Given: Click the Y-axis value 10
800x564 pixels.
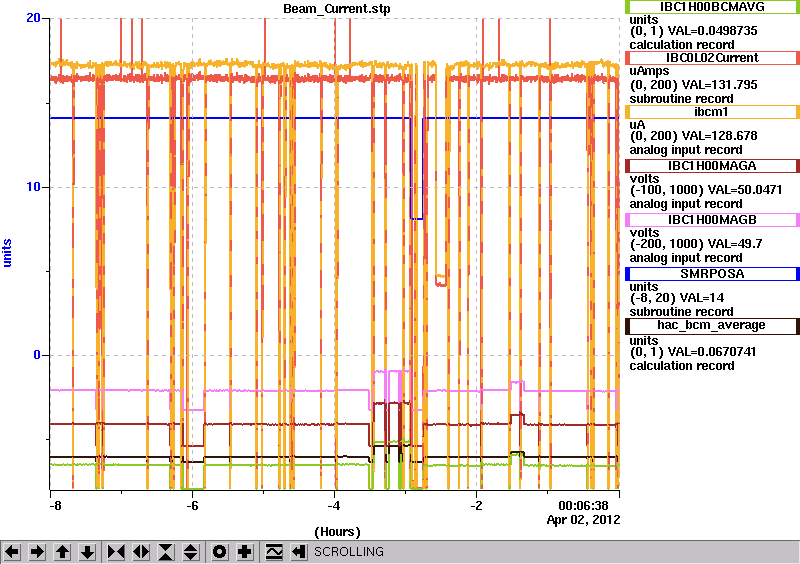Looking at the screenshot, I should coord(33,187).
